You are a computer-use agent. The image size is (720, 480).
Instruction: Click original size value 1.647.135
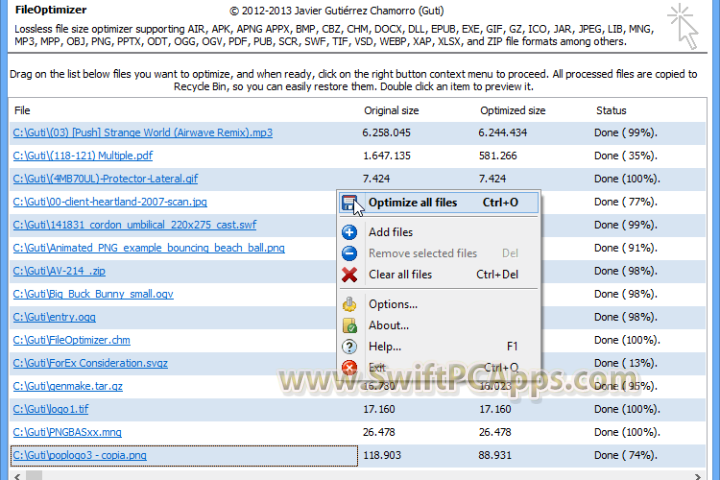387,156
